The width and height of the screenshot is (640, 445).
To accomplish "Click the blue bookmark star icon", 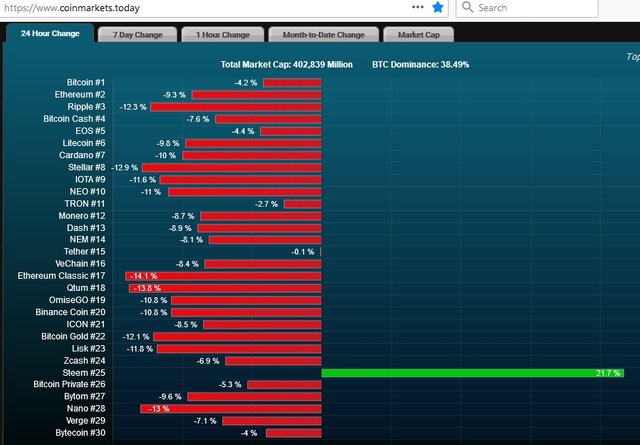I will click(x=438, y=7).
